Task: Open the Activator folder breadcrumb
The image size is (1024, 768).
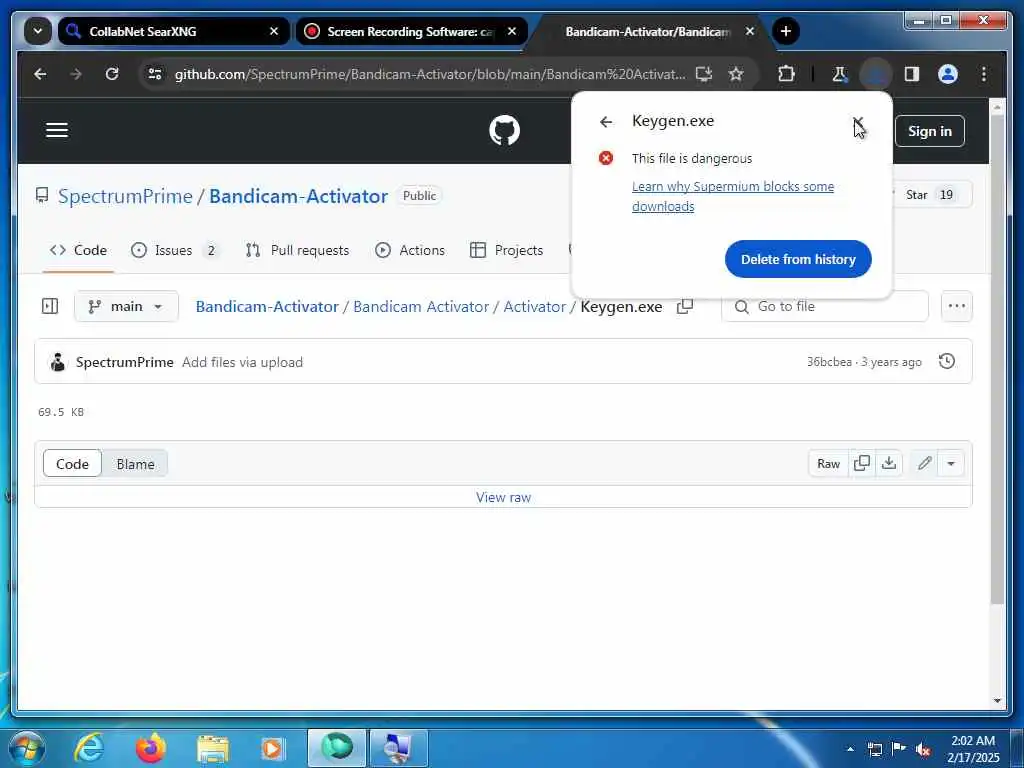Action: [534, 306]
